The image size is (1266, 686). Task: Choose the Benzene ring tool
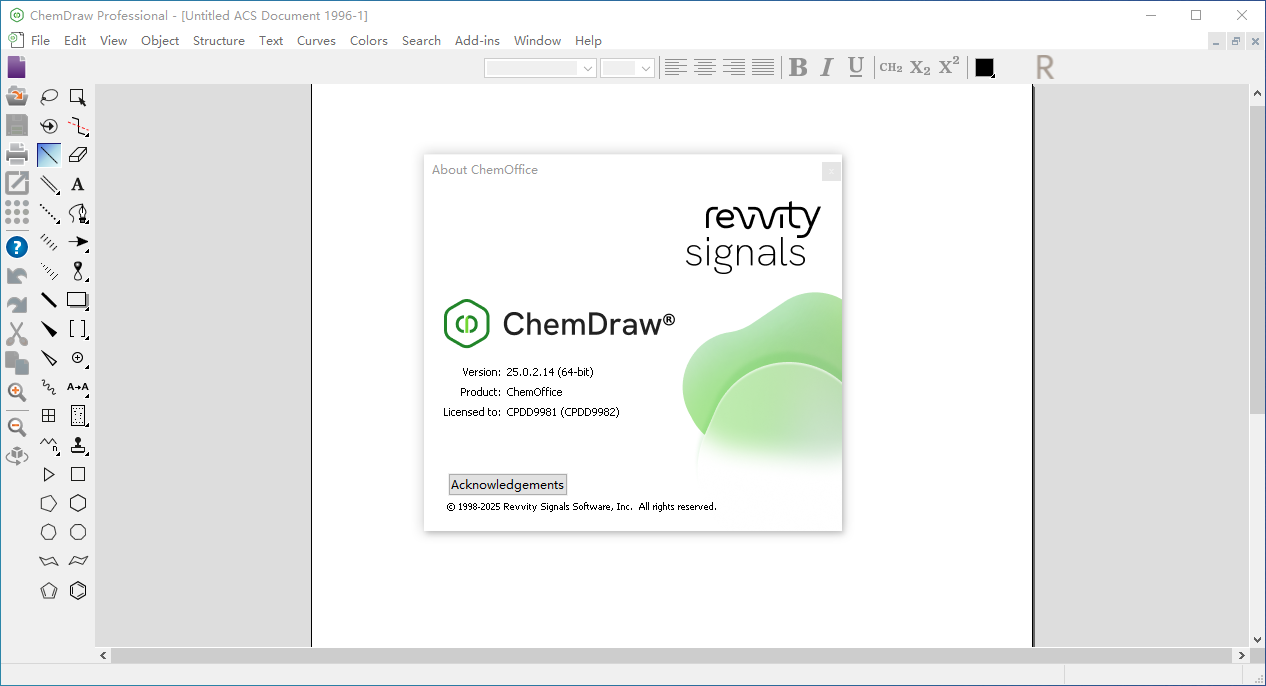pos(78,590)
